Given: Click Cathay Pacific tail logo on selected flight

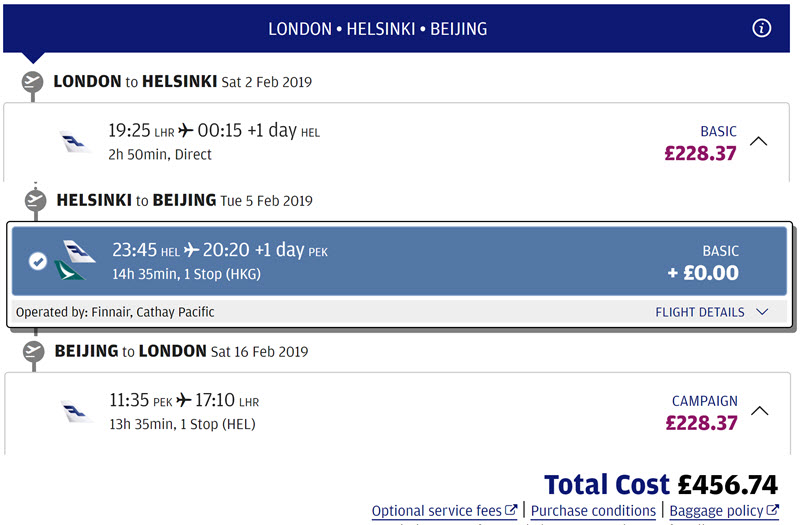Looking at the screenshot, I should point(69,271).
